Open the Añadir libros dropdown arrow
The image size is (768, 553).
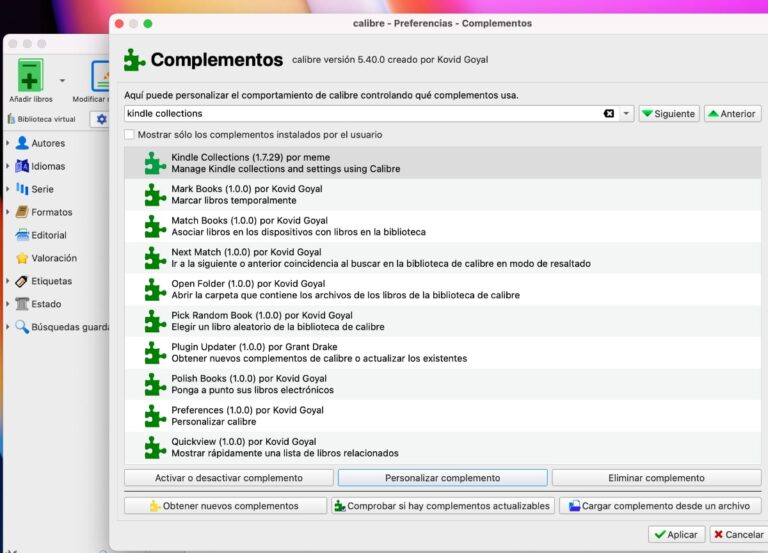(62, 80)
